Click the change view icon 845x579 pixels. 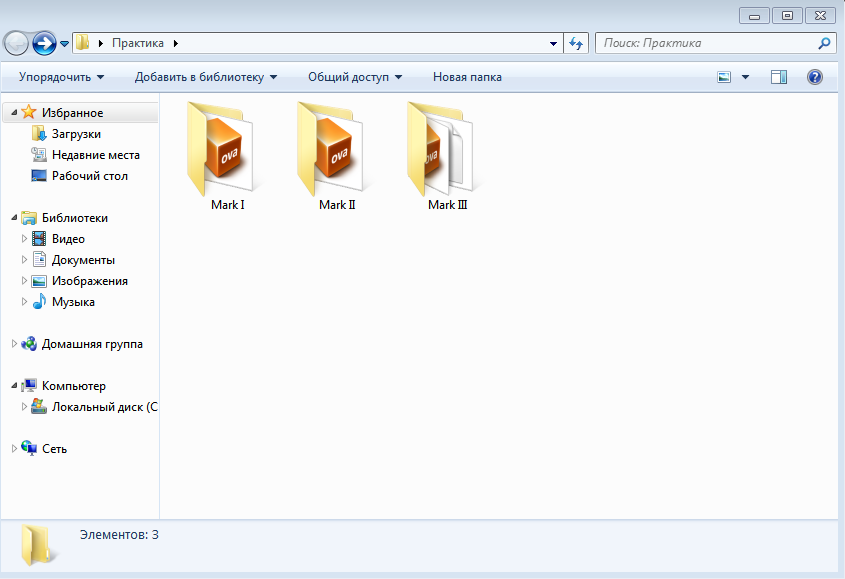tap(724, 77)
